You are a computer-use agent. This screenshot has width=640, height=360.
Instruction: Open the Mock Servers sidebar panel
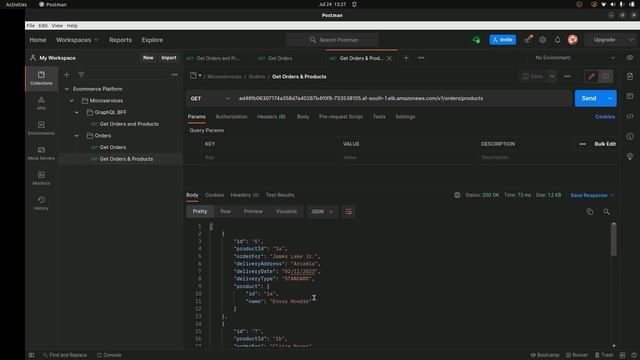pyautogui.click(x=41, y=153)
